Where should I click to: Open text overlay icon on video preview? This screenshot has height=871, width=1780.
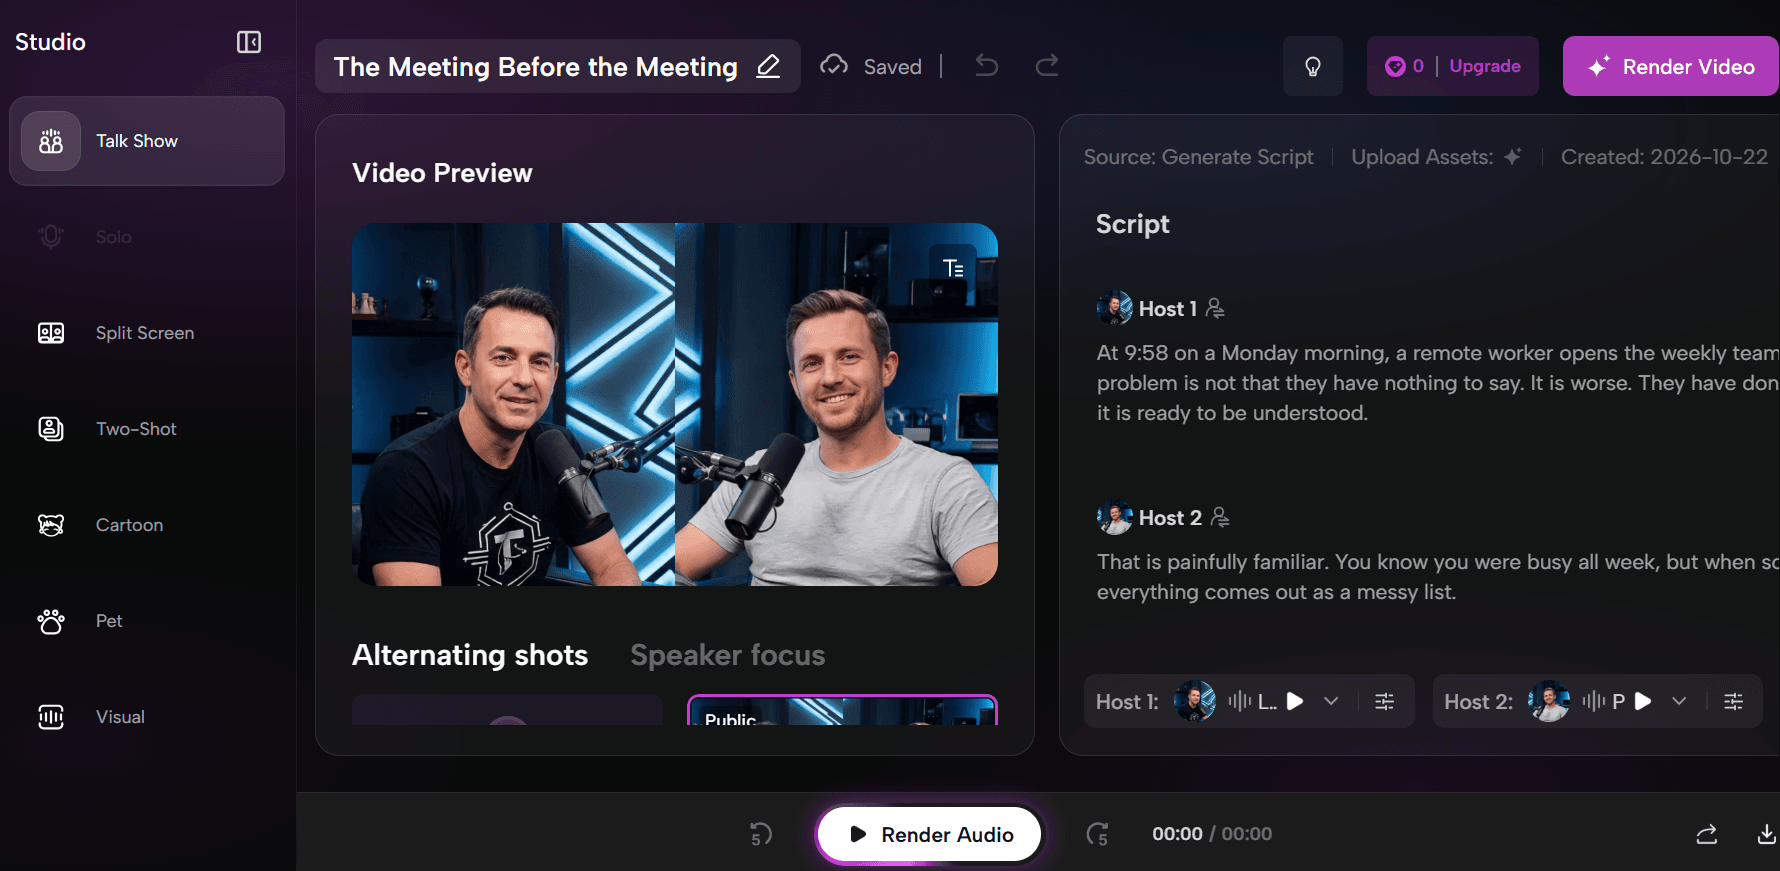[953, 268]
